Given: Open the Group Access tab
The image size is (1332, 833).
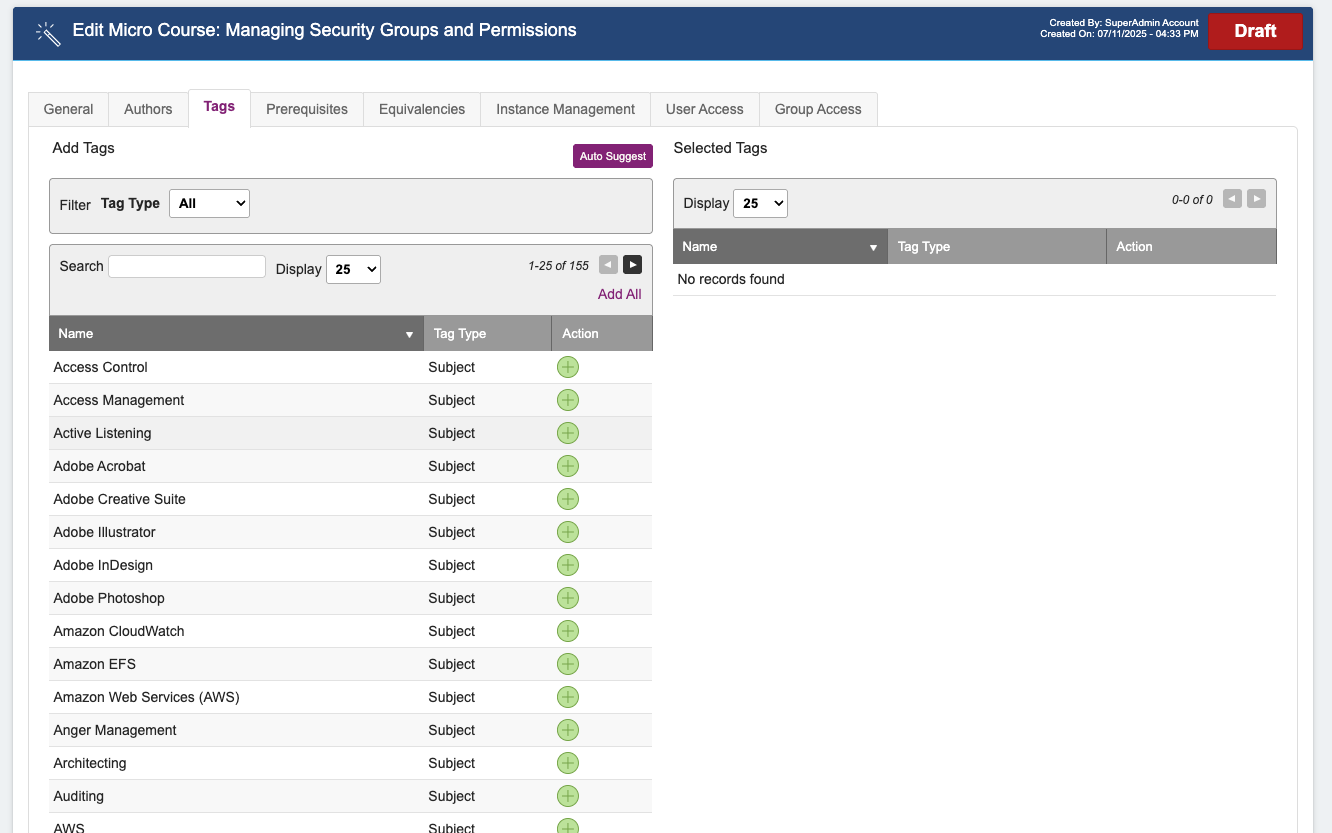Looking at the screenshot, I should [818, 109].
